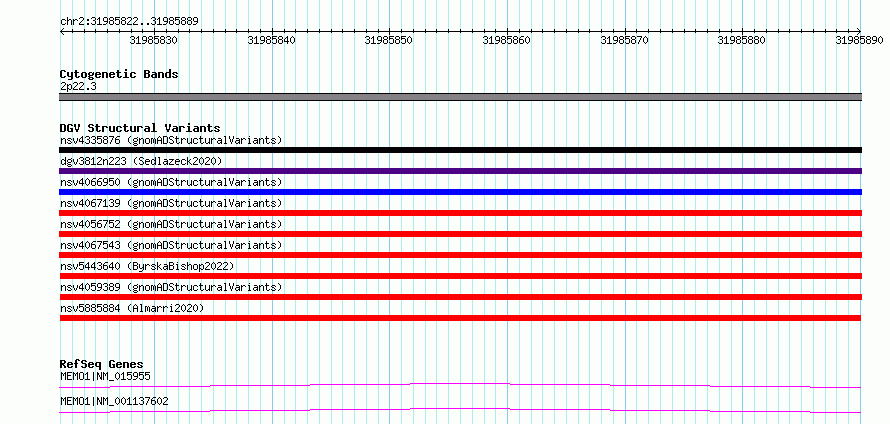Image resolution: width=890 pixels, height=424 pixels.
Task: Click the red bar for nsv5443640
Action: [x=461, y=276]
